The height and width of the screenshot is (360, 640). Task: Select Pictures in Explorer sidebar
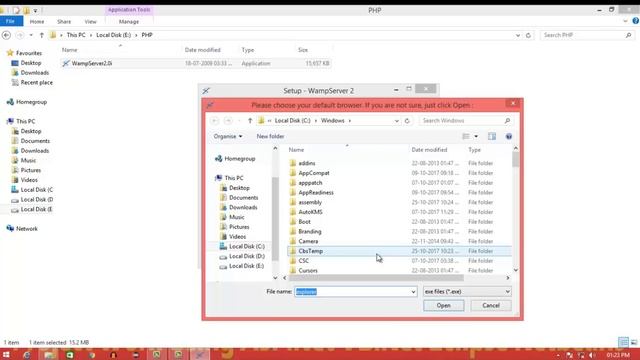point(31,170)
